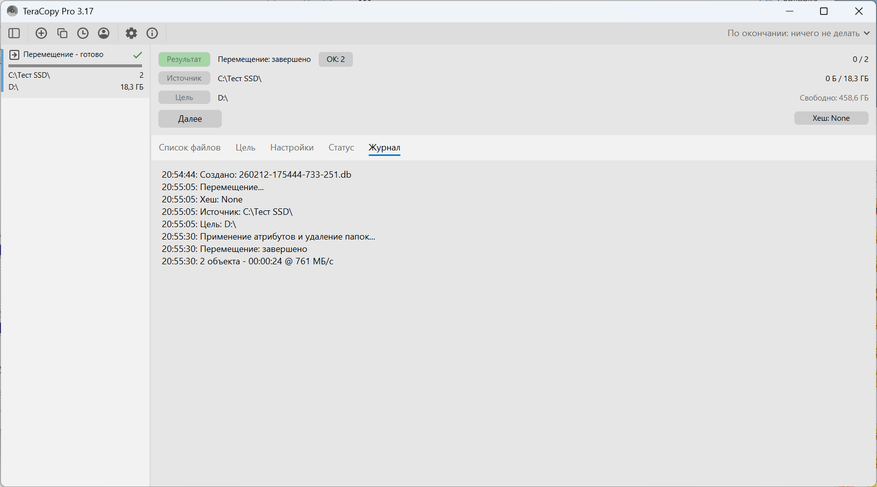
Task: Switch to the 'Список файлов' tab
Action: coord(190,148)
